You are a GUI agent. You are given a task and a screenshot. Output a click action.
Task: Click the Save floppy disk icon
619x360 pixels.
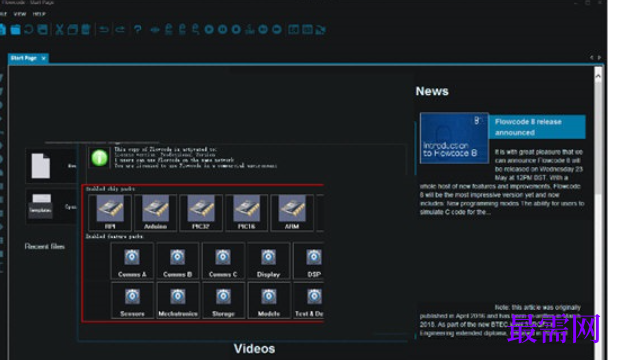[43, 30]
